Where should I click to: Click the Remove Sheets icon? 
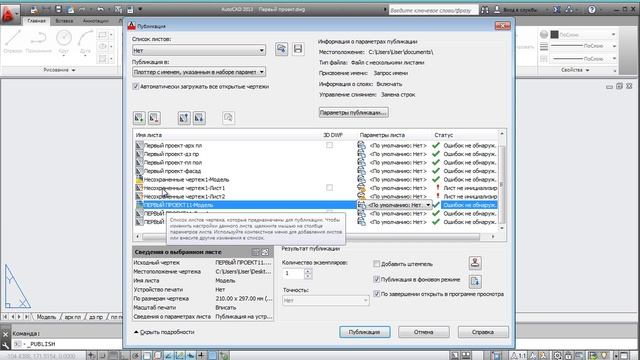tap(154, 118)
